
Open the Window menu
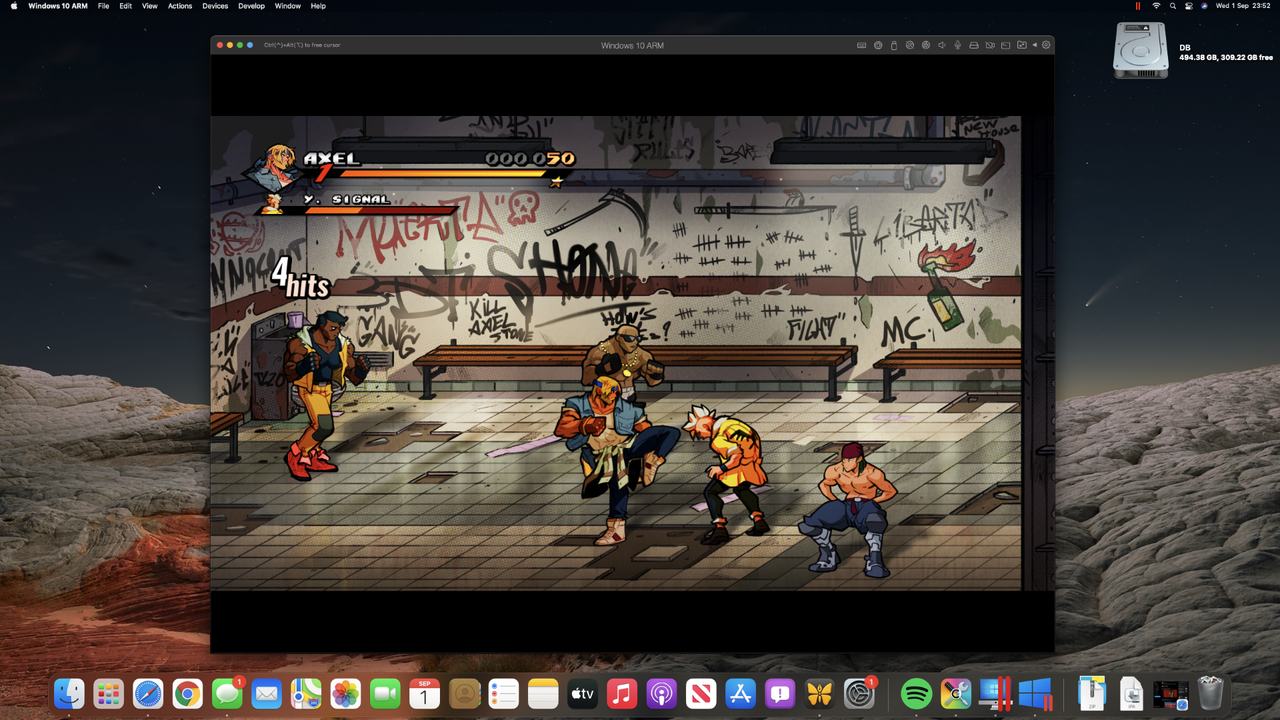click(288, 6)
